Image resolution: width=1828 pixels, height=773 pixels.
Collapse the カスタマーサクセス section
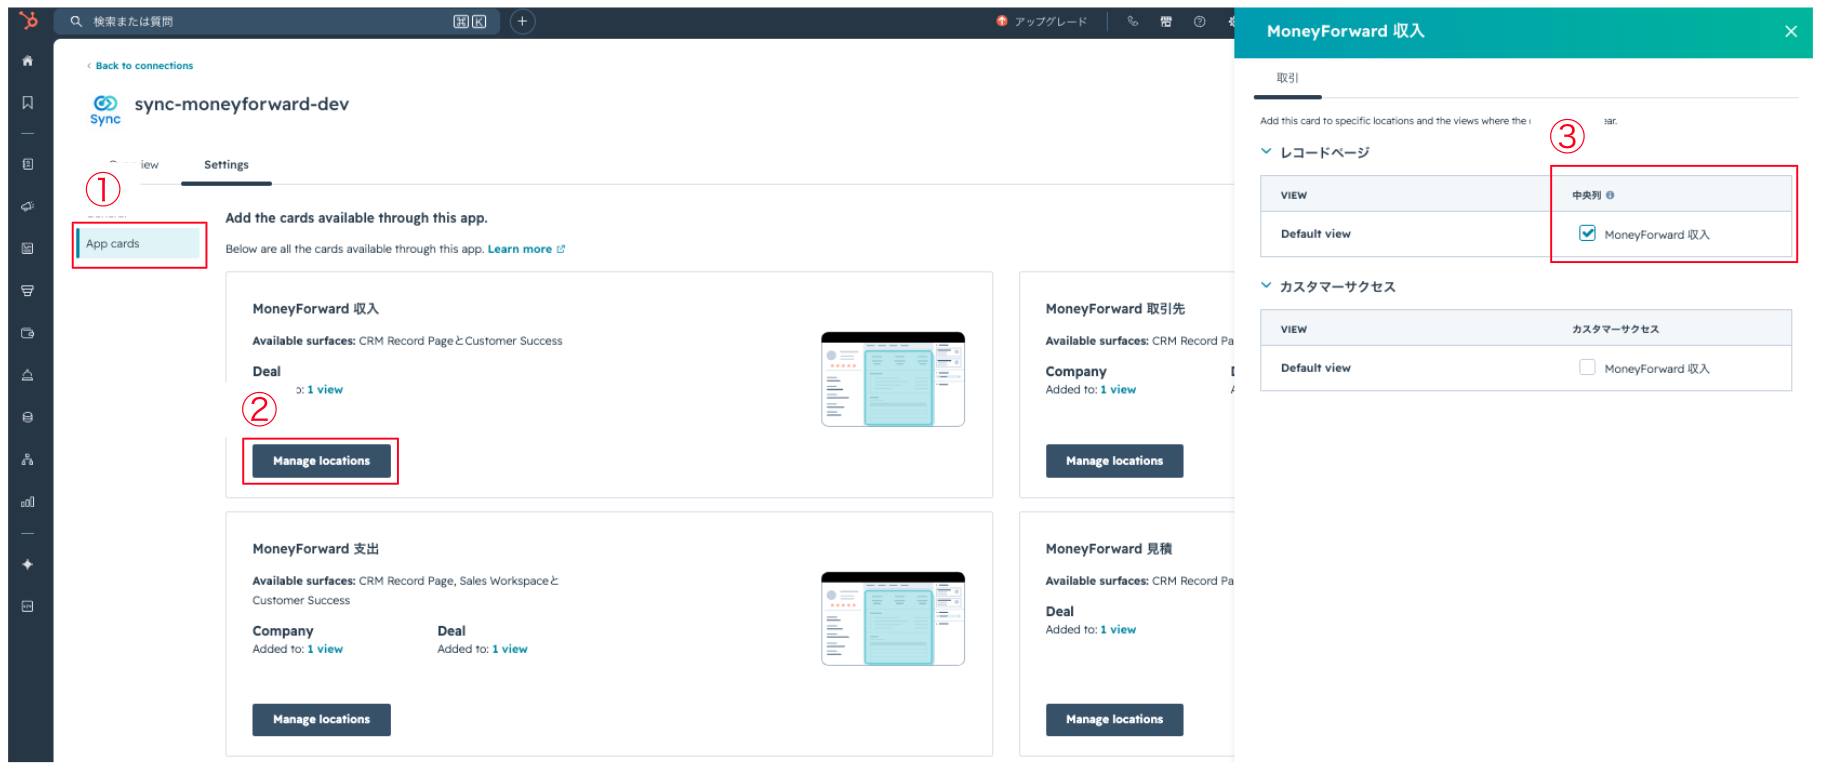click(x=1266, y=286)
